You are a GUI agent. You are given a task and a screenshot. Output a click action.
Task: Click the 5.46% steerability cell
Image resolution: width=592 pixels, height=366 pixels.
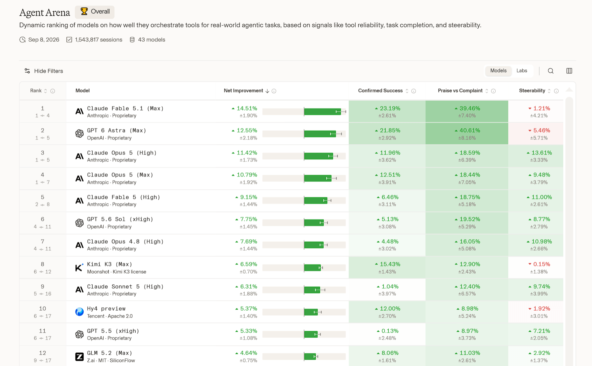[536, 134]
